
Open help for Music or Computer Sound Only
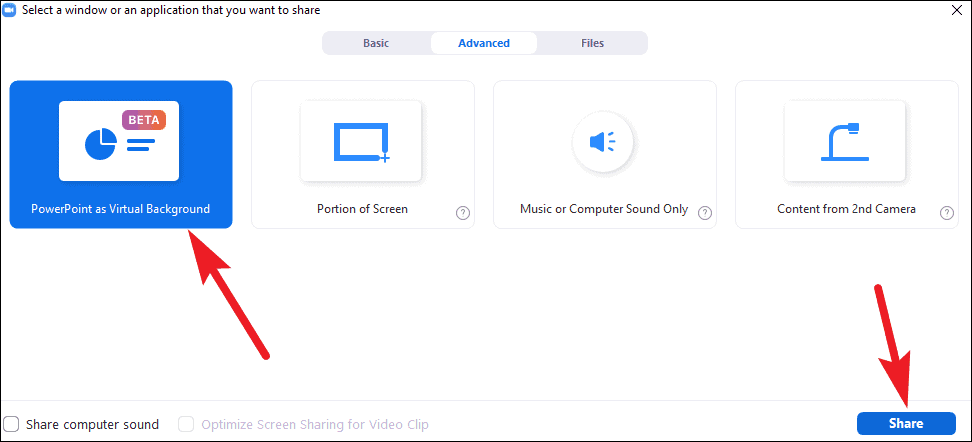(705, 213)
